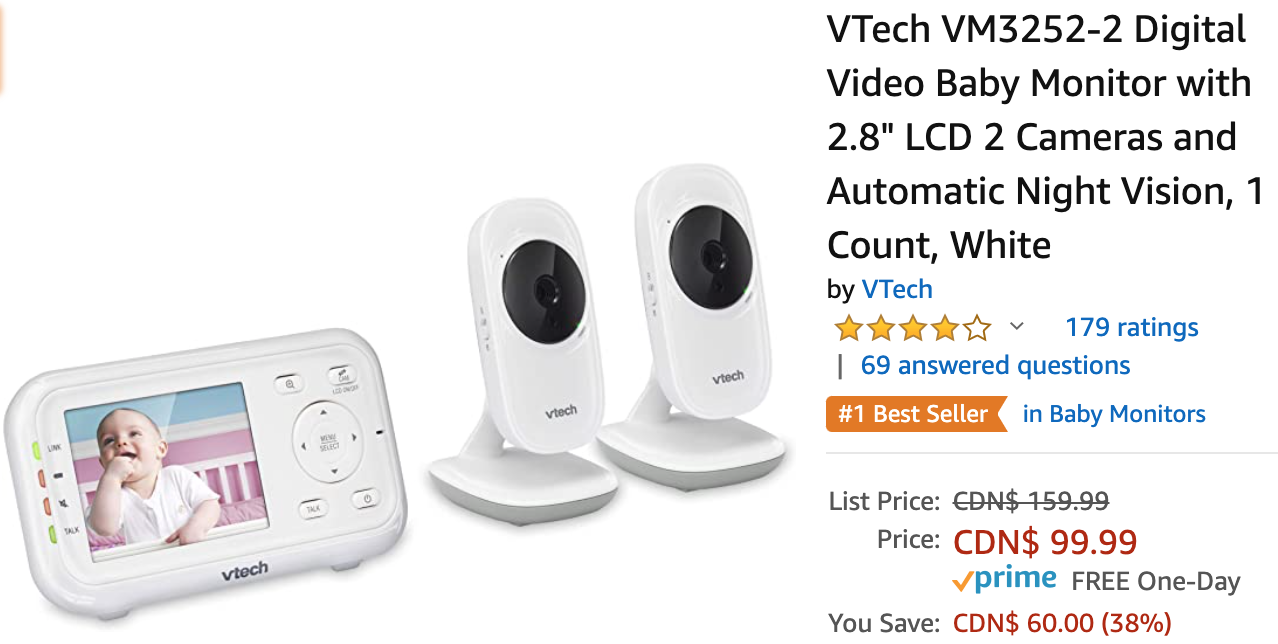Expand the rating breakdown chevron beside stars
Image resolution: width=1278 pixels, height=644 pixels.
tap(1017, 326)
